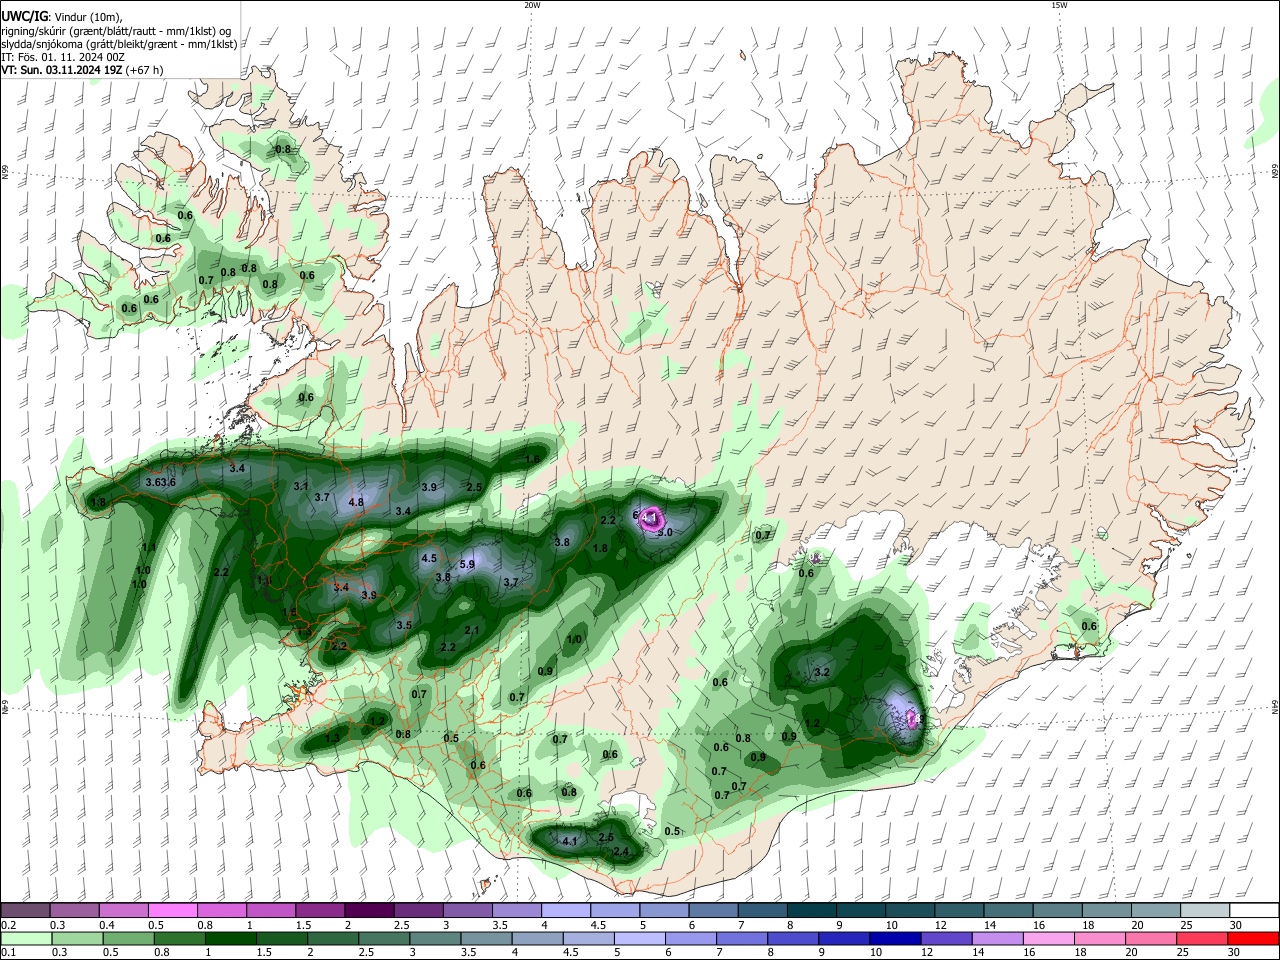Click the darkest green swatch in the rain legend
1280x960 pixels.
[x=230, y=938]
